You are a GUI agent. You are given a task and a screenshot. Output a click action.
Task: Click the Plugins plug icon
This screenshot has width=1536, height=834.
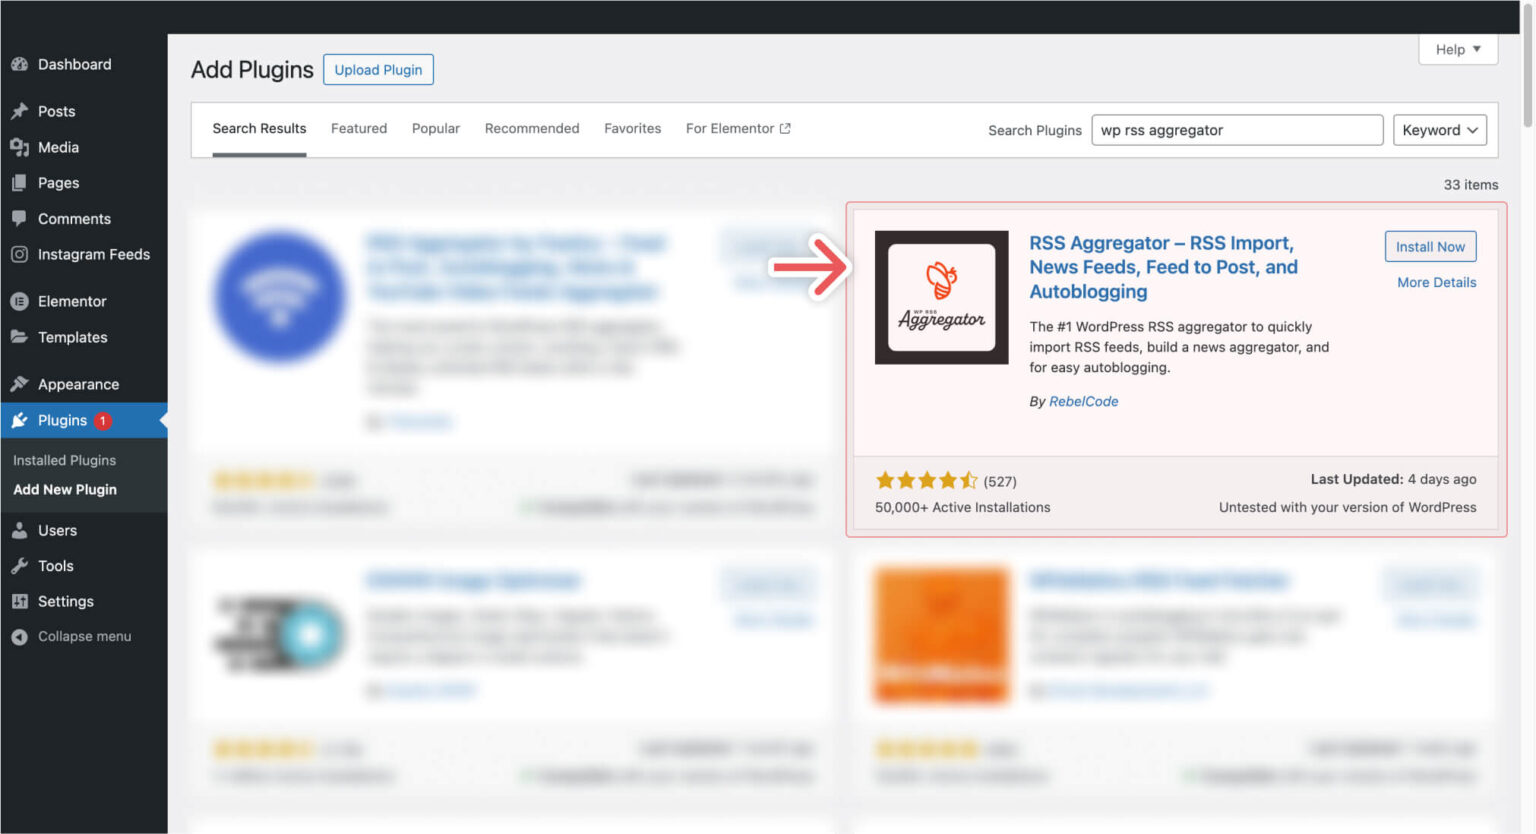pyautogui.click(x=19, y=420)
